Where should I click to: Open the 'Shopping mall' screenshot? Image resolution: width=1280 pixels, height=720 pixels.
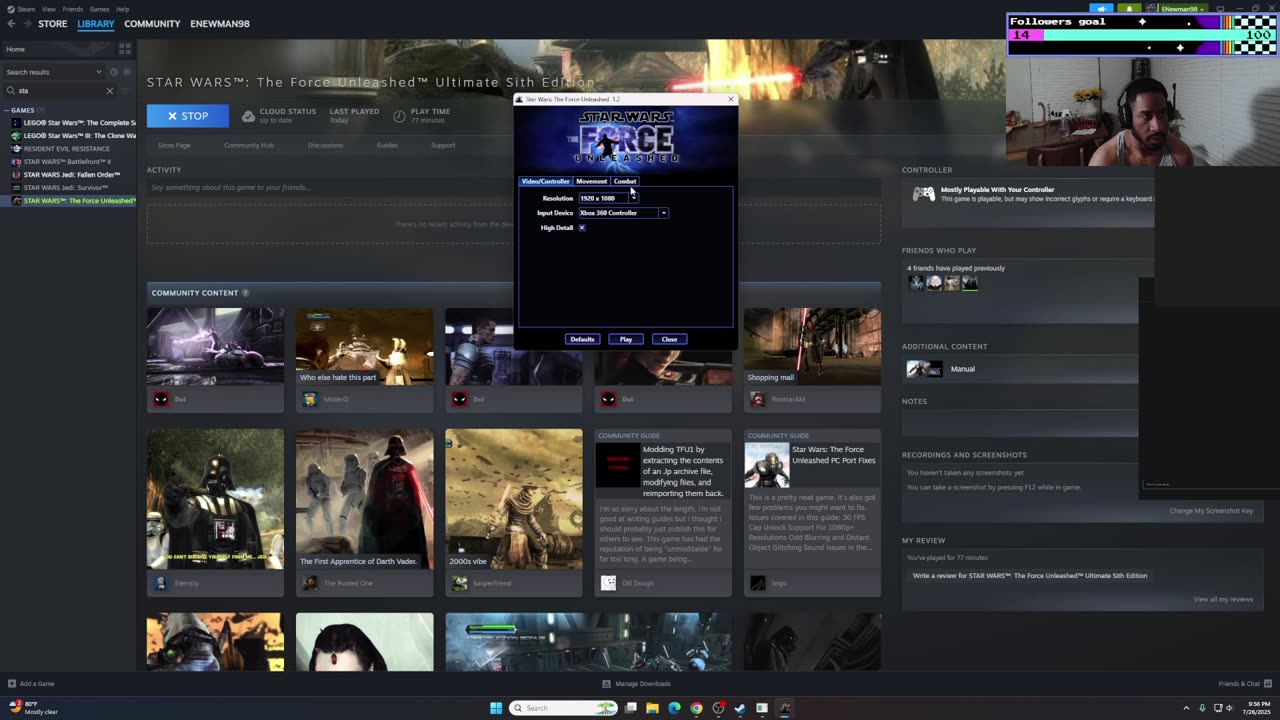pyautogui.click(x=812, y=346)
